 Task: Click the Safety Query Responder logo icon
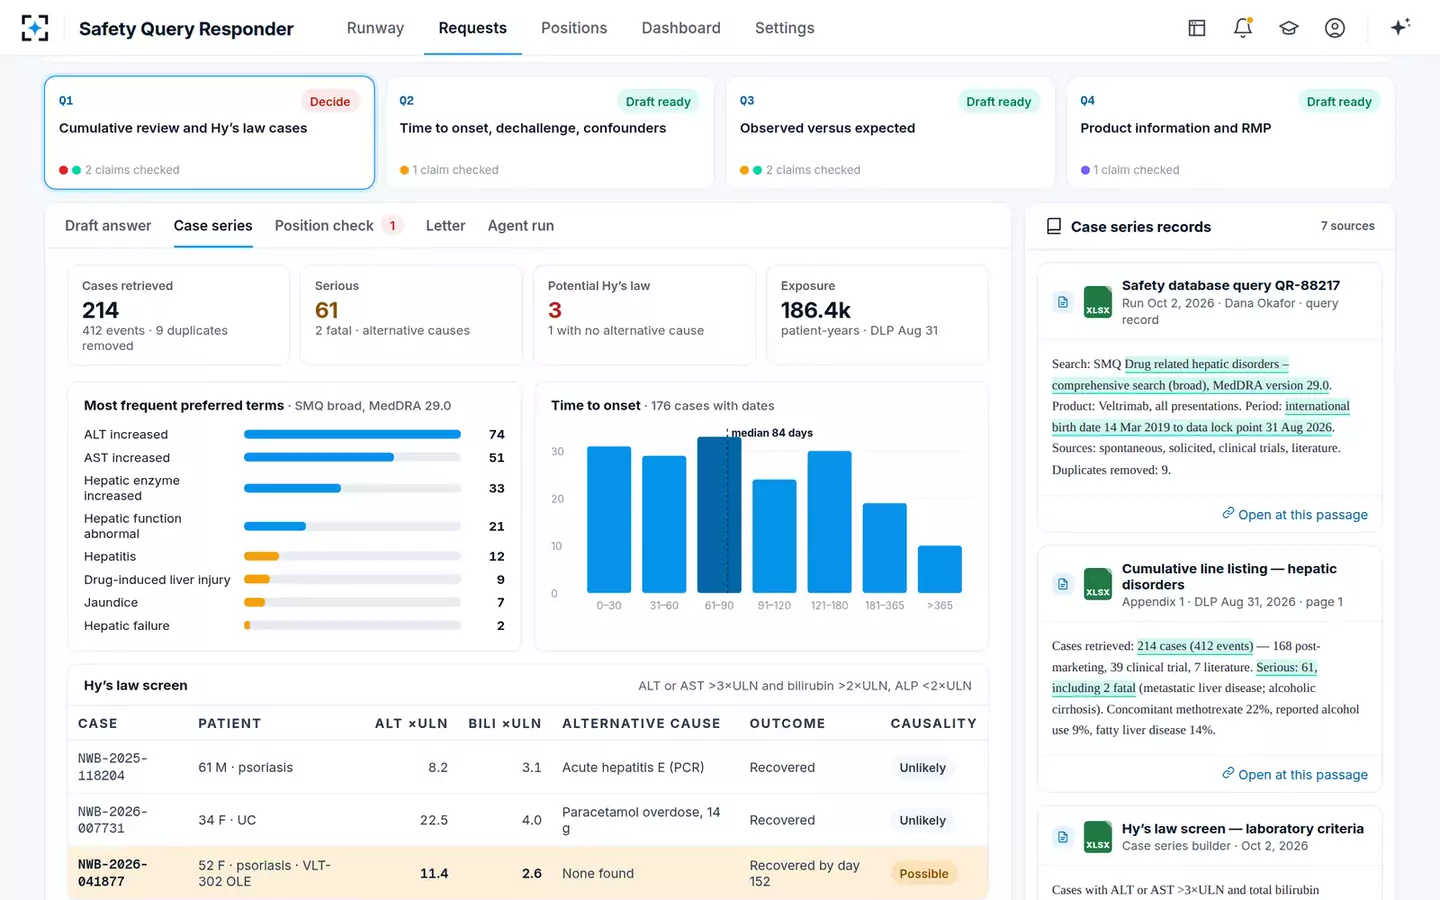pyautogui.click(x=35, y=28)
